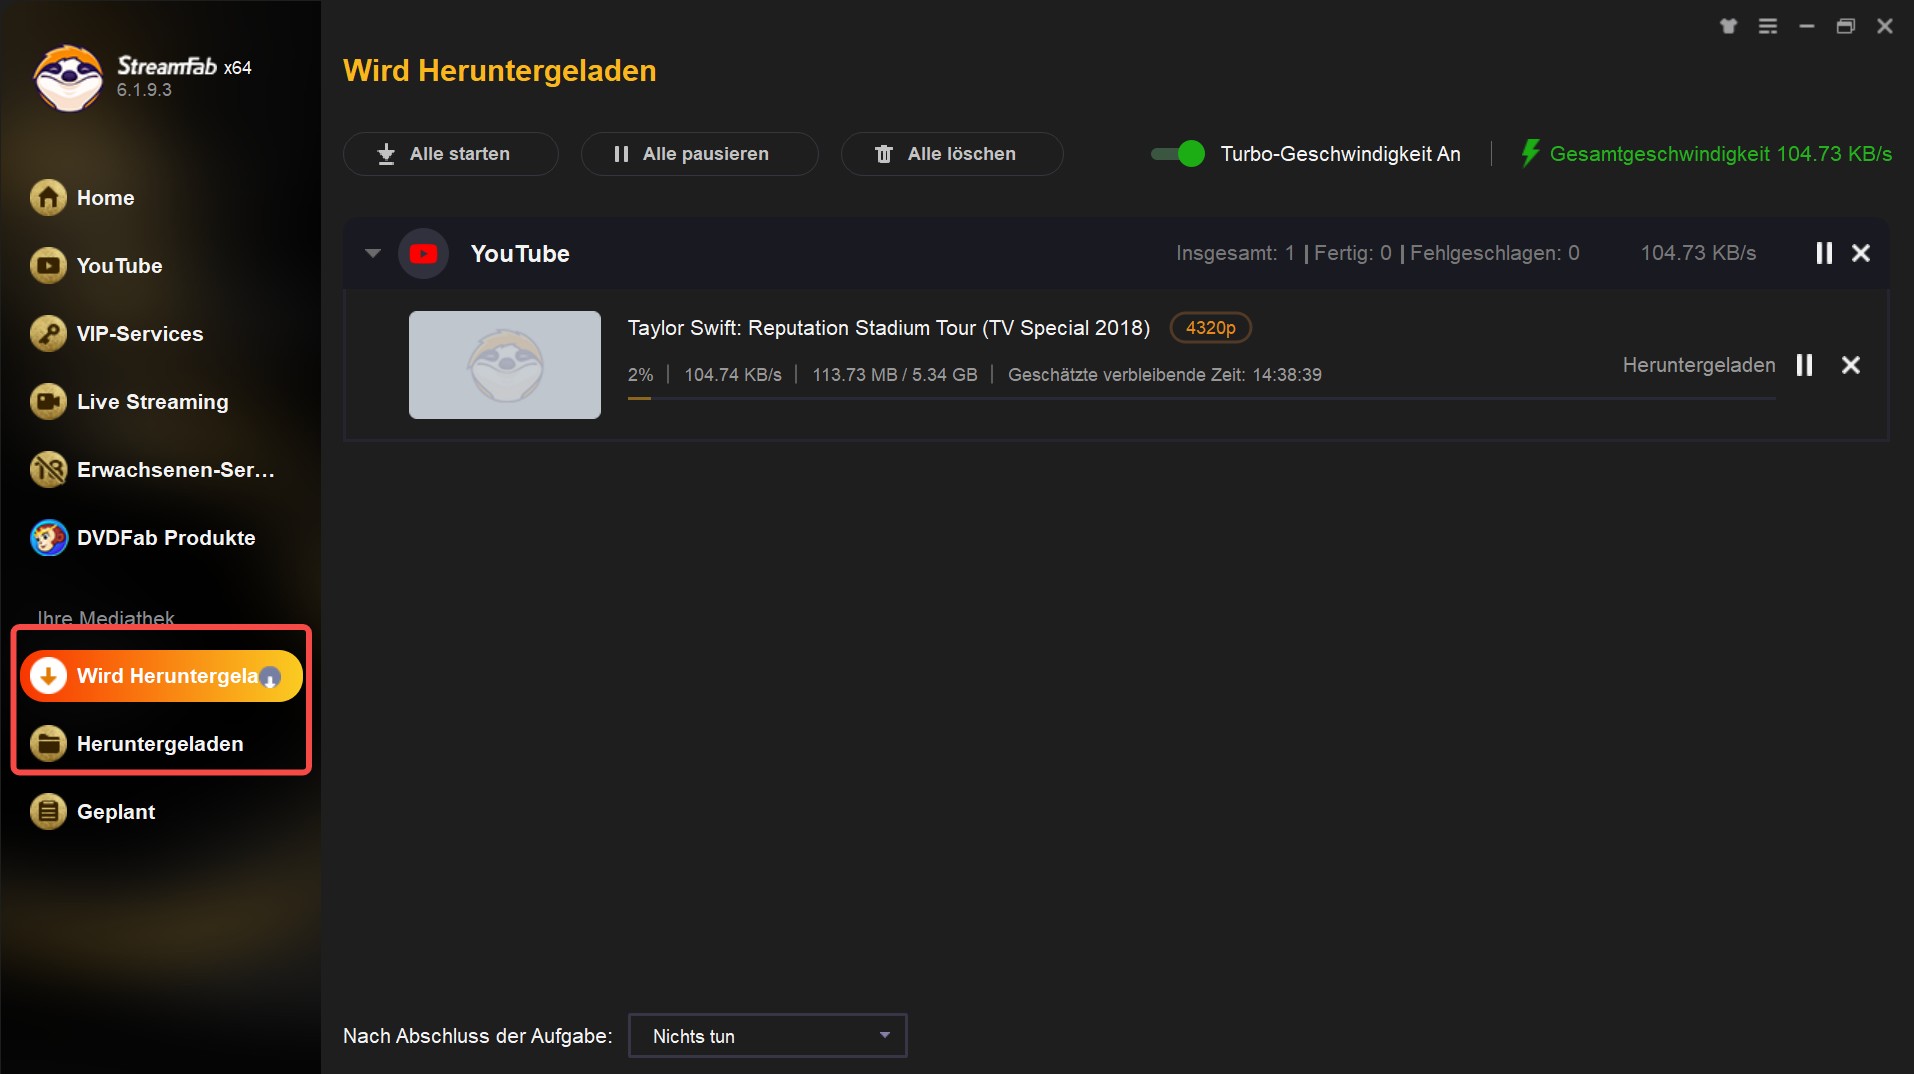
Task: Click the orange download arrow icon
Action: 48,676
